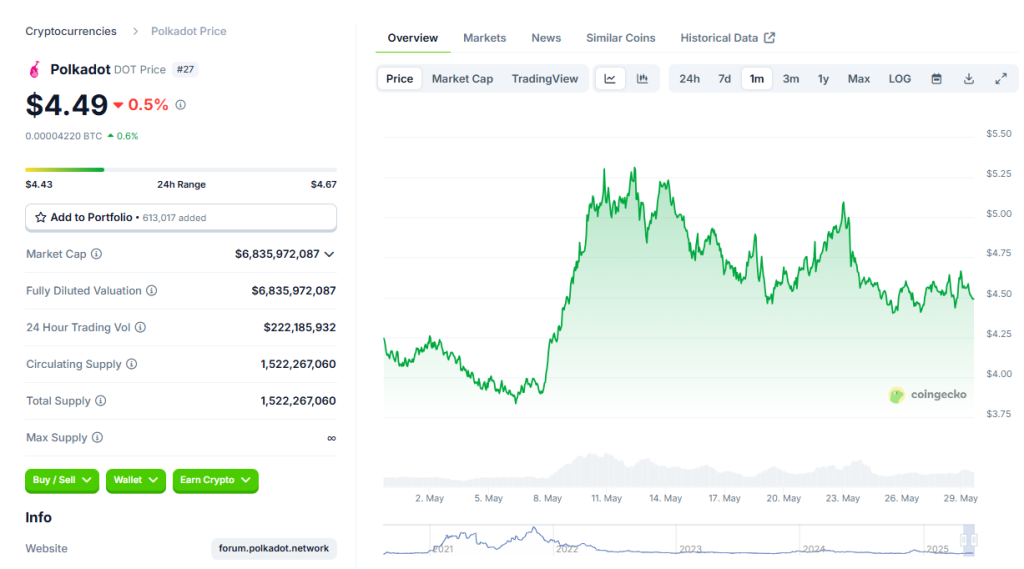This screenshot has height=569, width=1024.
Task: Show Fully Diluted Valuation info icon
Action: coord(152,291)
